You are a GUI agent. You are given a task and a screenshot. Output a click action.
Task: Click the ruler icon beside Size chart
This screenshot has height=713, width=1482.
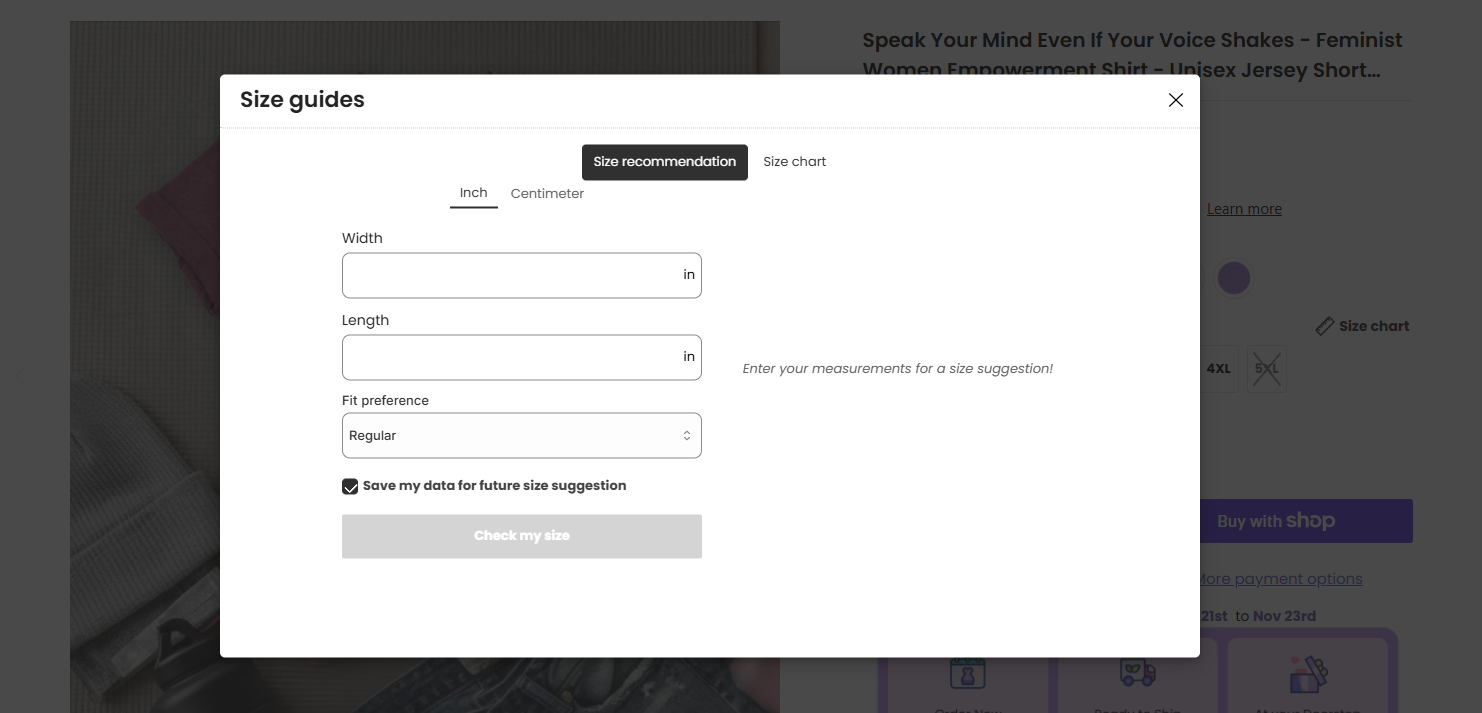1324,326
